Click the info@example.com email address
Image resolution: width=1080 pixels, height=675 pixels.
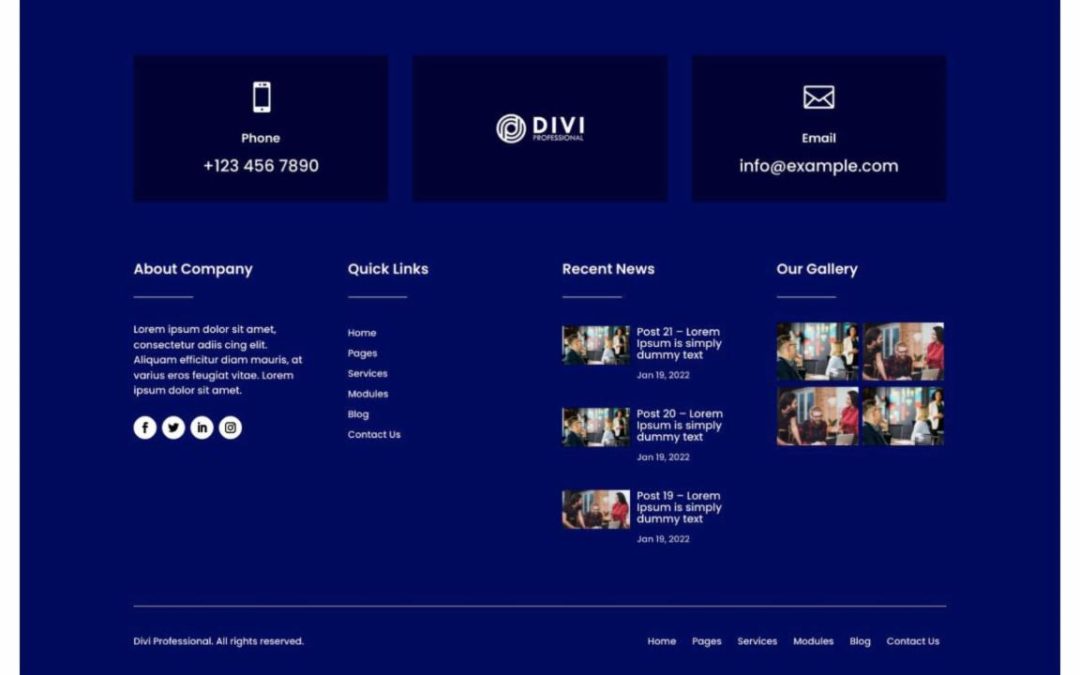point(818,166)
